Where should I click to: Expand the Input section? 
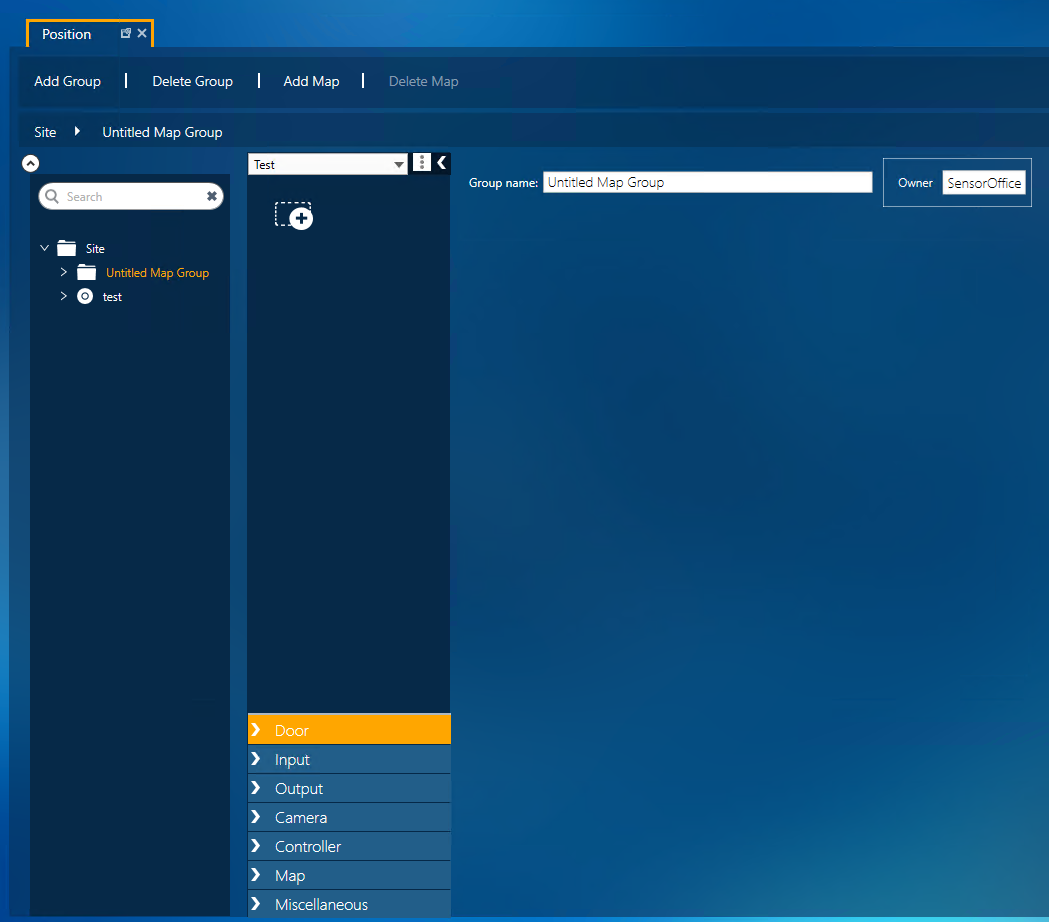[349, 759]
